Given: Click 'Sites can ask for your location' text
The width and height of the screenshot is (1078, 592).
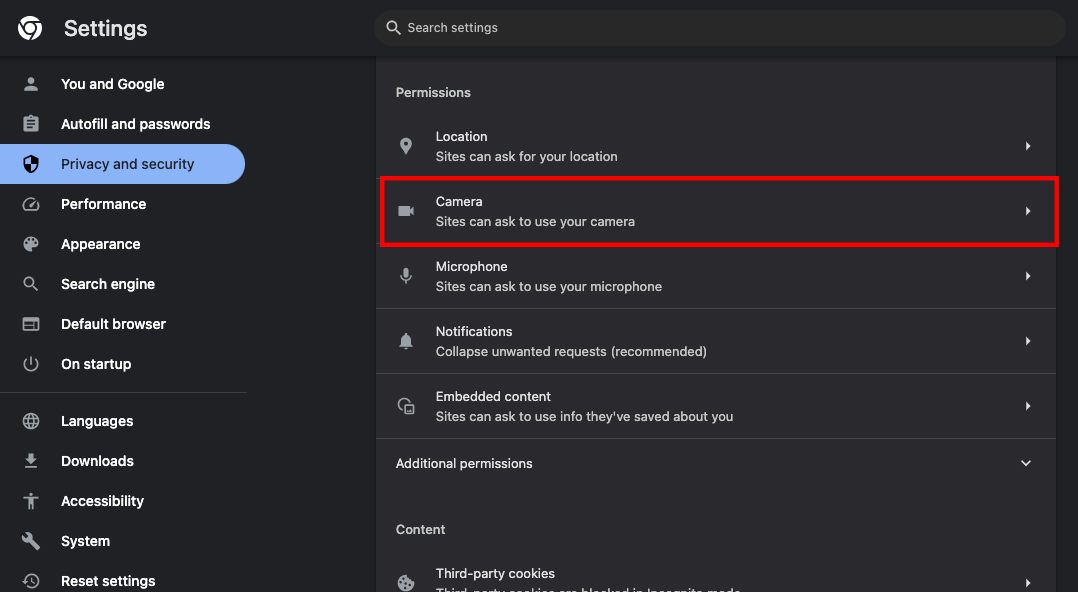Looking at the screenshot, I should tap(527, 157).
